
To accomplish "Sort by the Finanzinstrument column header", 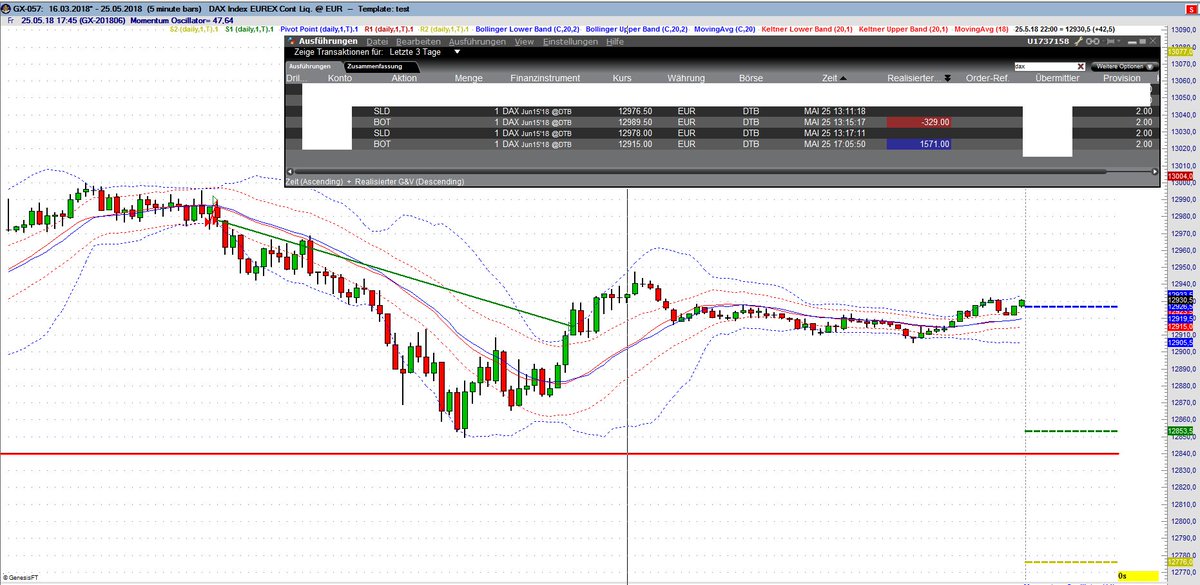I will pyautogui.click(x=545, y=78).
